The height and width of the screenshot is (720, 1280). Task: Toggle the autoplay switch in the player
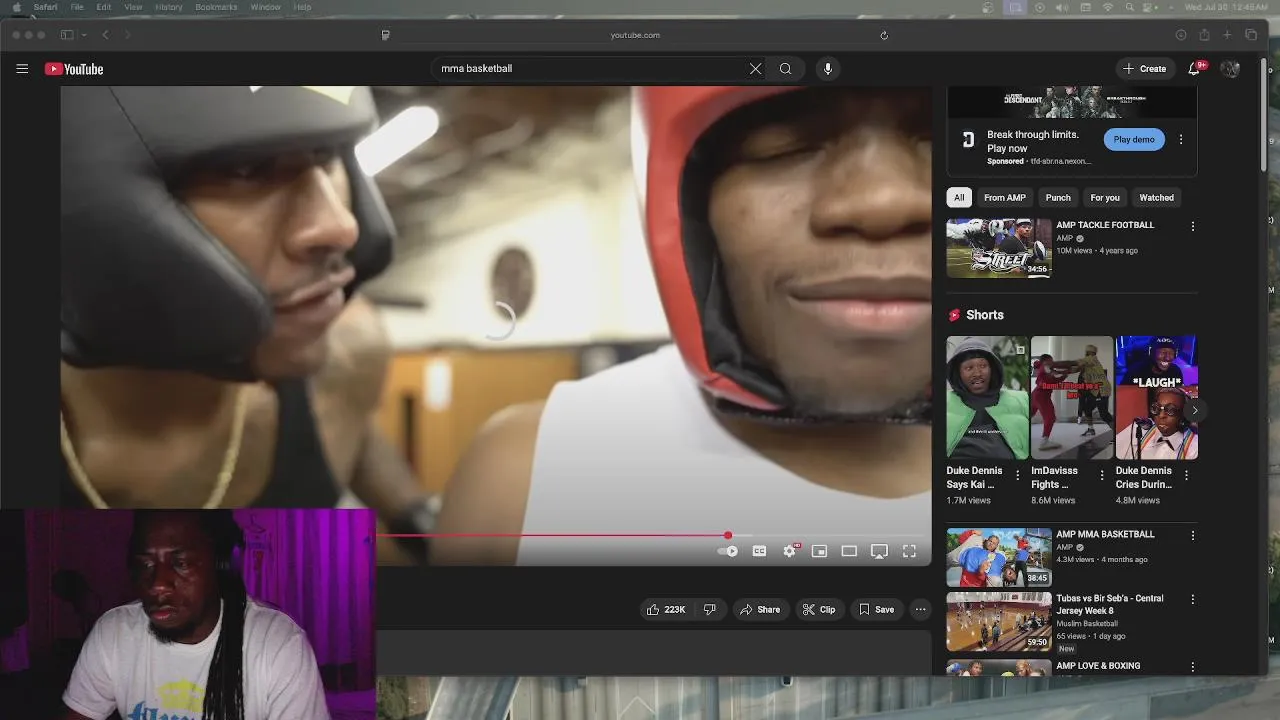tap(728, 551)
